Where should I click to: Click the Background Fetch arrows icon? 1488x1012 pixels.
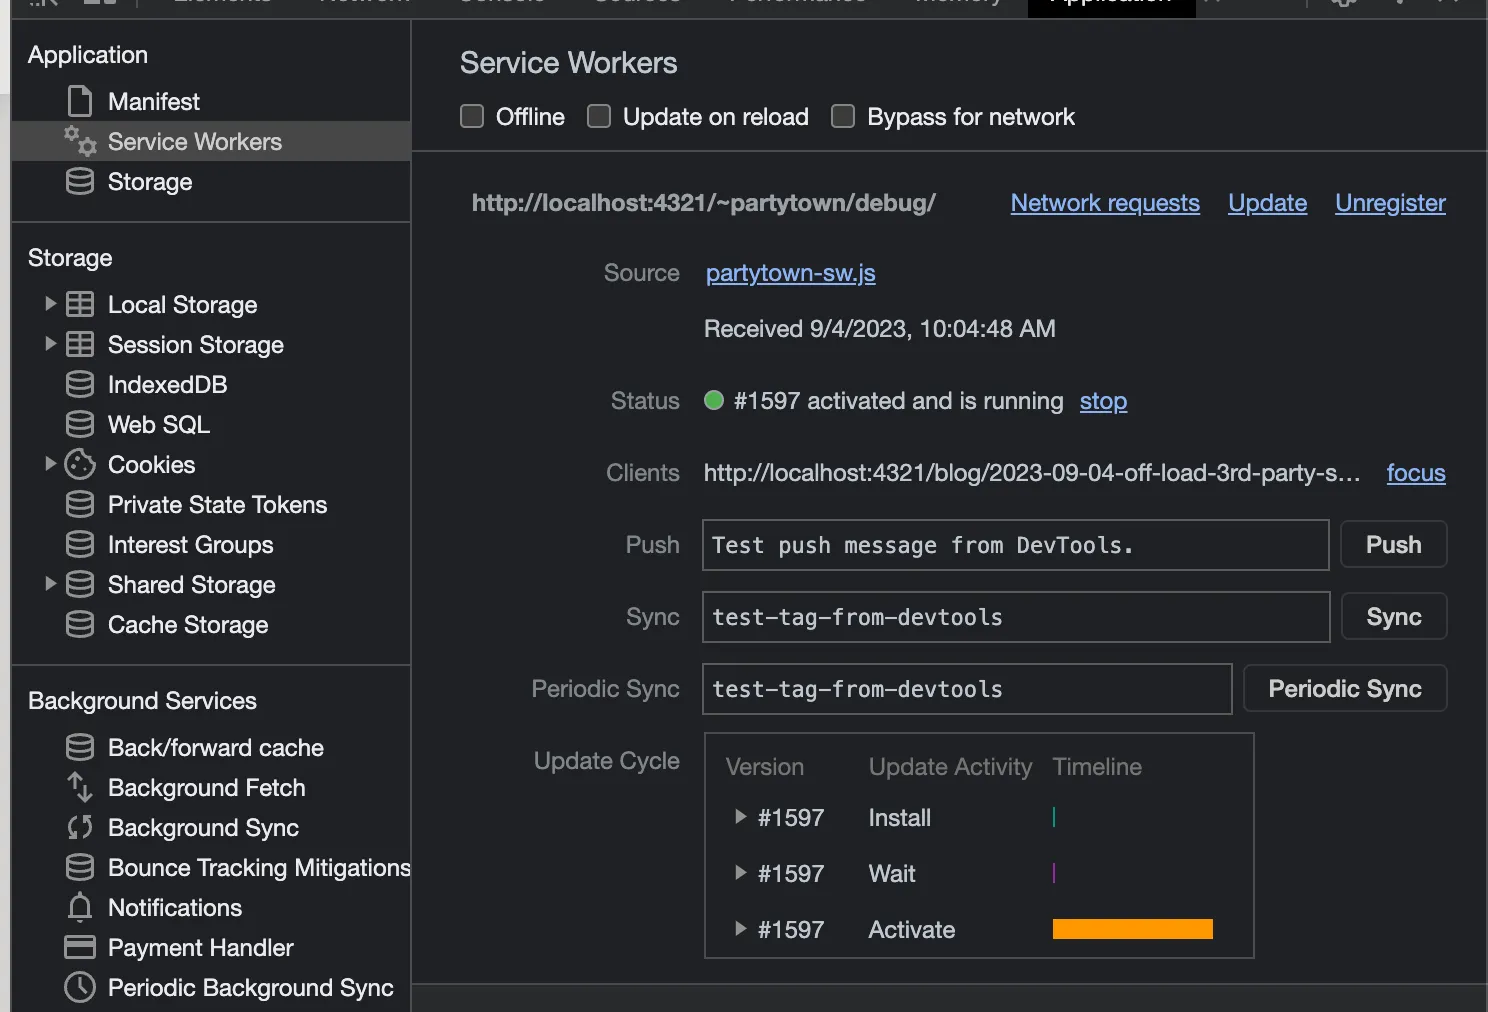click(80, 788)
